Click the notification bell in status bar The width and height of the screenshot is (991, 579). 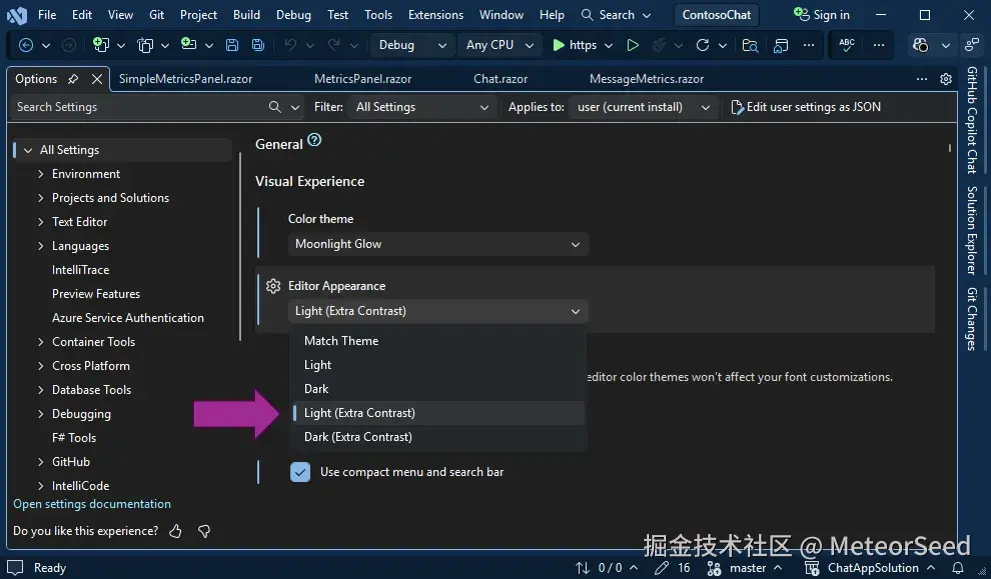(958, 568)
